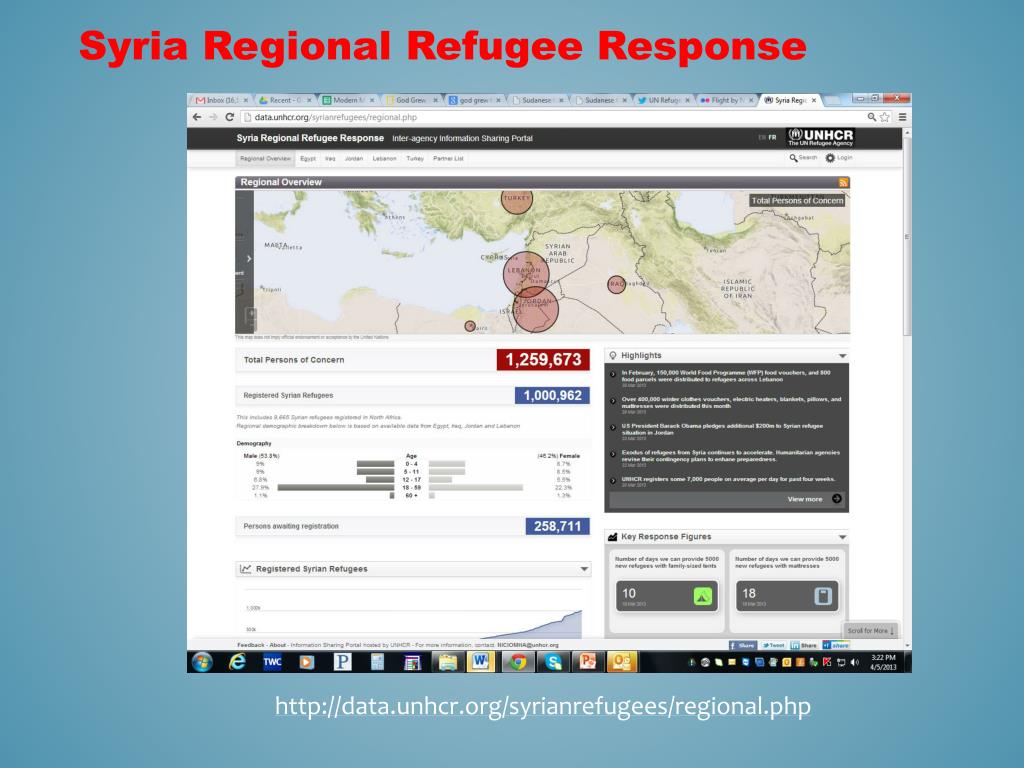Share the page on Facebook
The width and height of the screenshot is (1024, 768).
[x=743, y=645]
